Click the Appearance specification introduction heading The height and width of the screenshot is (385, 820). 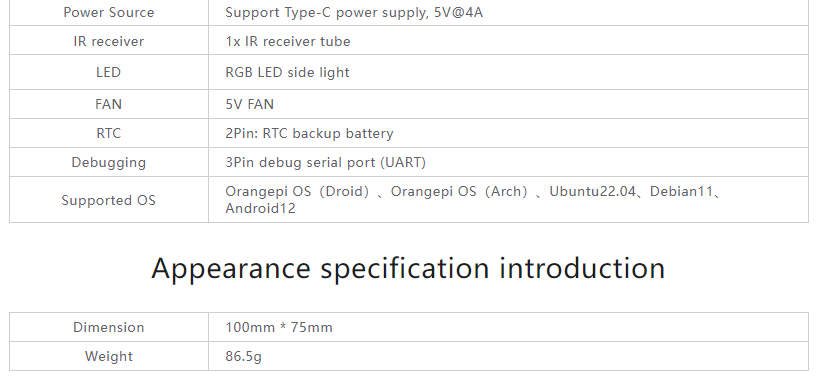coord(408,269)
